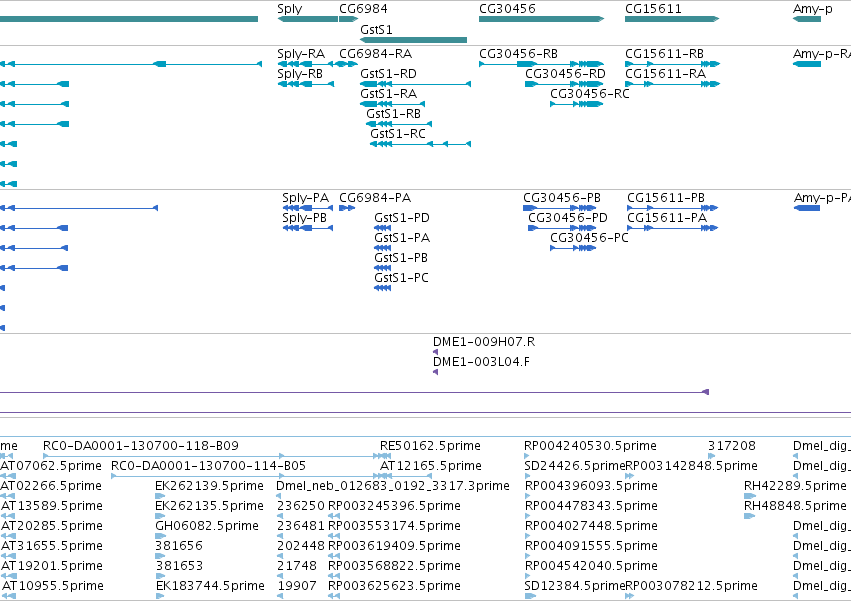Choose the GstS1-PB protein label
The width and height of the screenshot is (851, 601).
tap(401, 257)
